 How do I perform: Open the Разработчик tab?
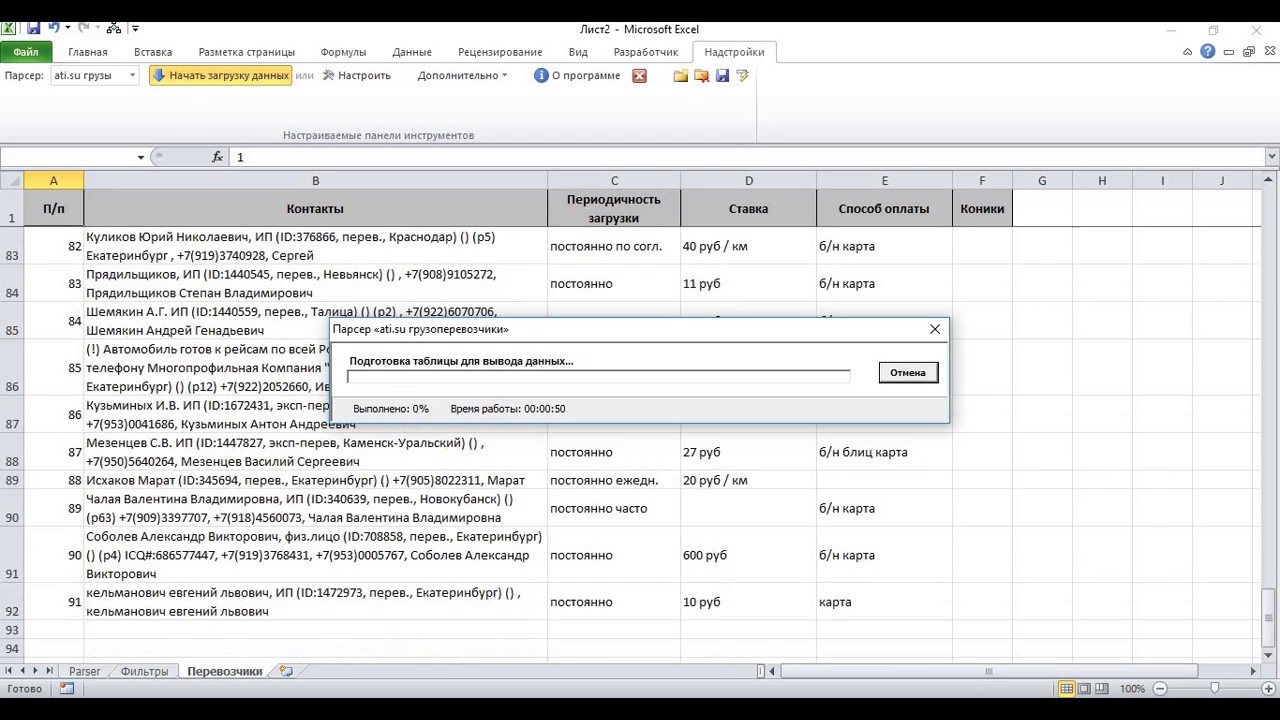tap(646, 52)
